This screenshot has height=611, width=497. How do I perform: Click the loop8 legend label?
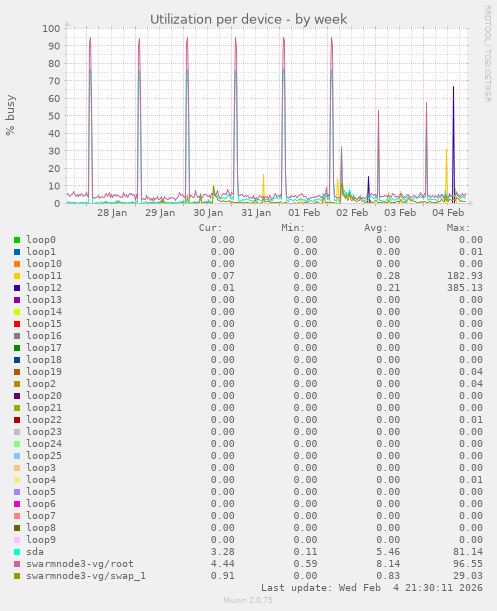pos(41,528)
